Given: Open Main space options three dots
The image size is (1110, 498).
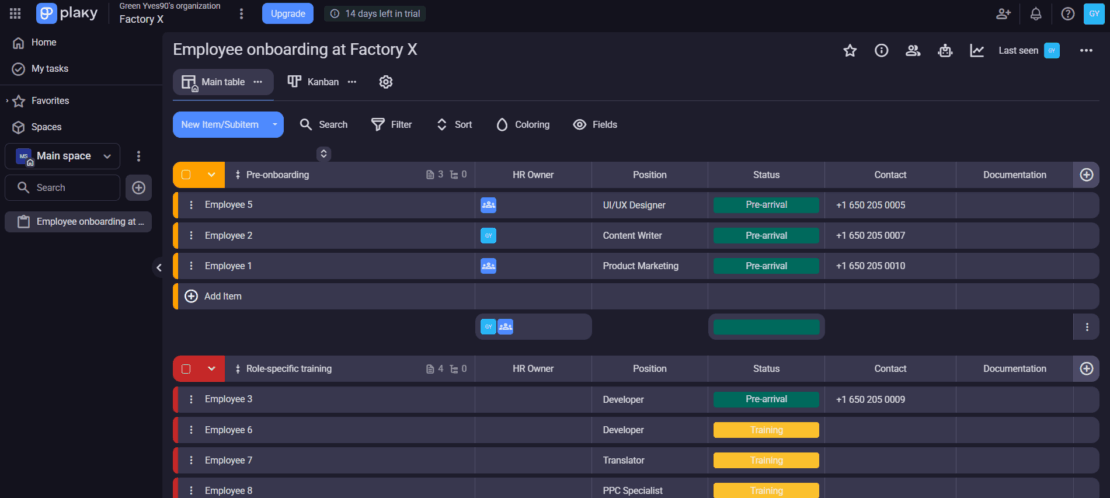Looking at the screenshot, I should (139, 156).
